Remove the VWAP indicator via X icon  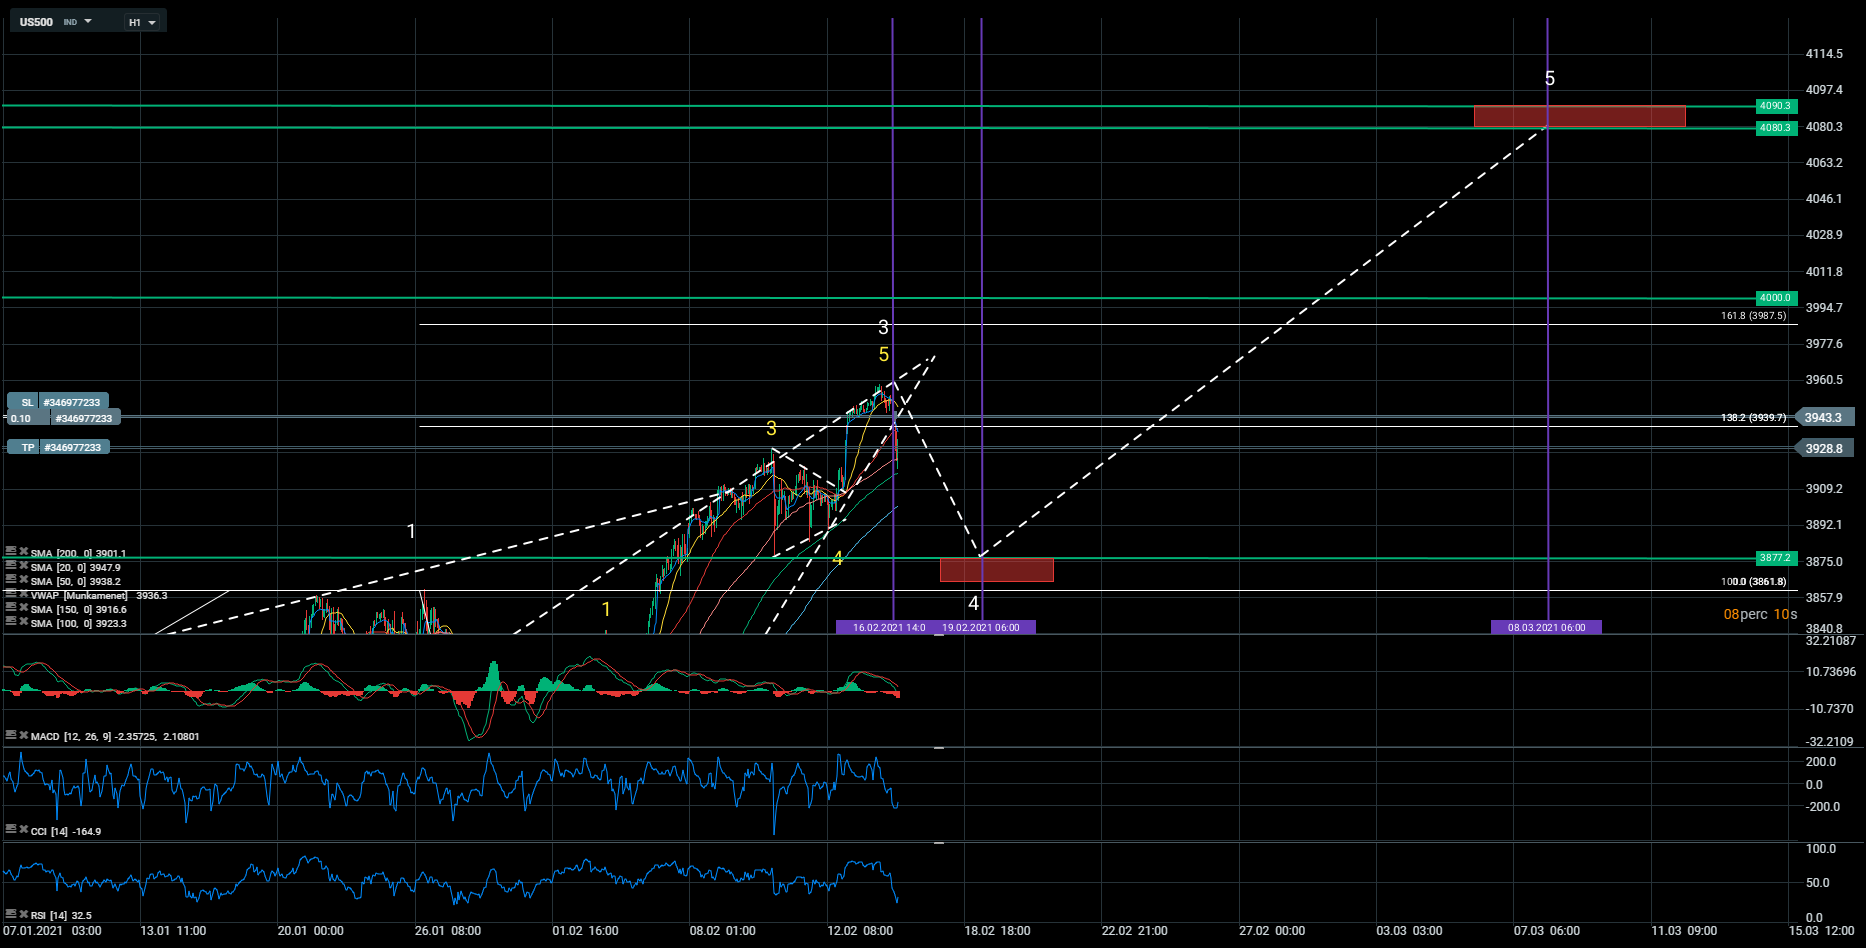click(x=23, y=594)
